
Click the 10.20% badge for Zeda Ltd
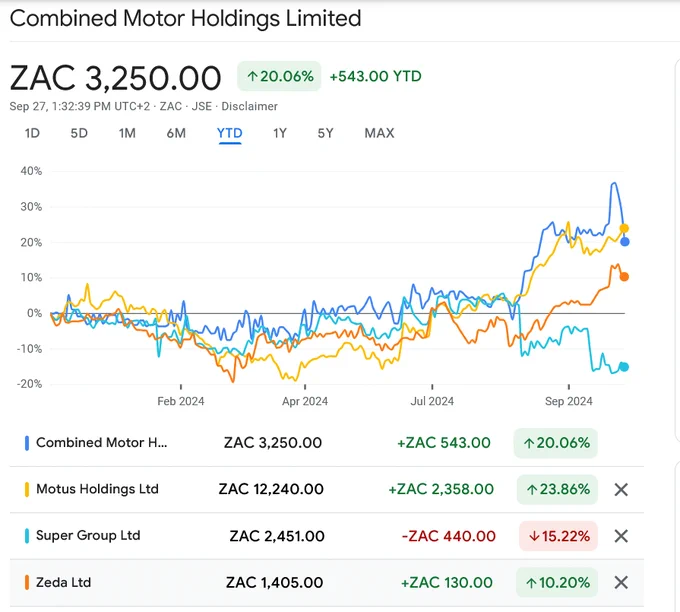[x=557, y=583]
